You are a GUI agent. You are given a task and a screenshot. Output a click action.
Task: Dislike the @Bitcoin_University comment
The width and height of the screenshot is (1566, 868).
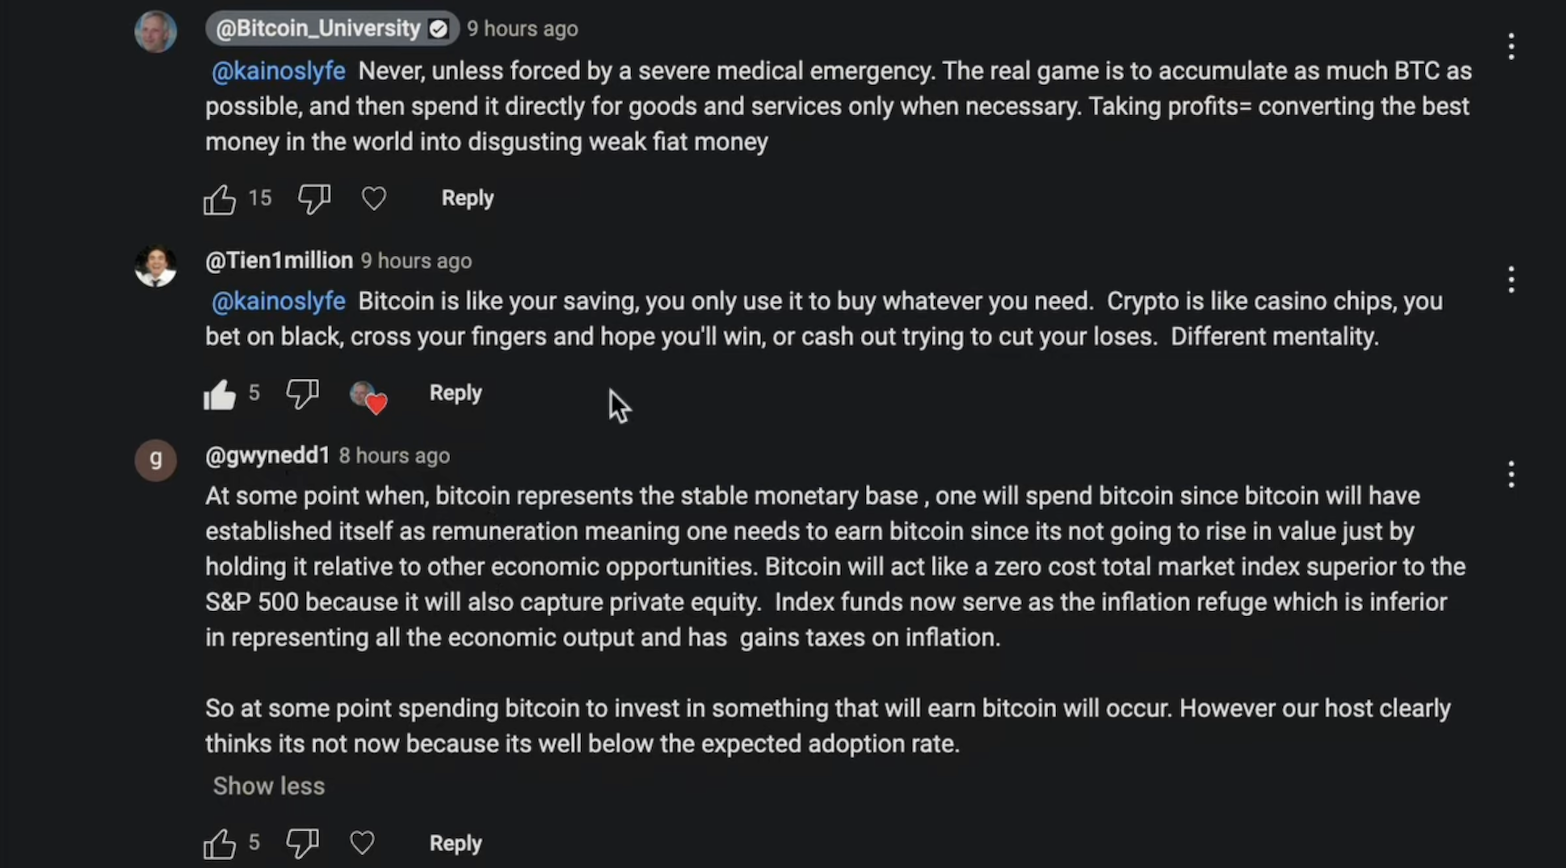(x=314, y=199)
